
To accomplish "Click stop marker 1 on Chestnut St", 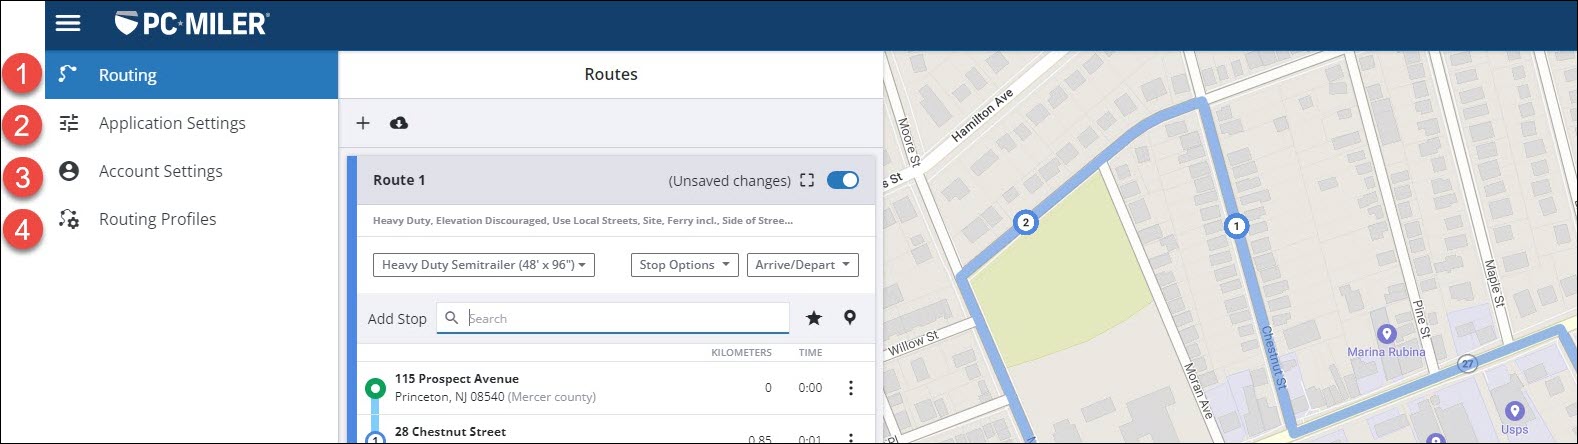I will tap(1236, 226).
